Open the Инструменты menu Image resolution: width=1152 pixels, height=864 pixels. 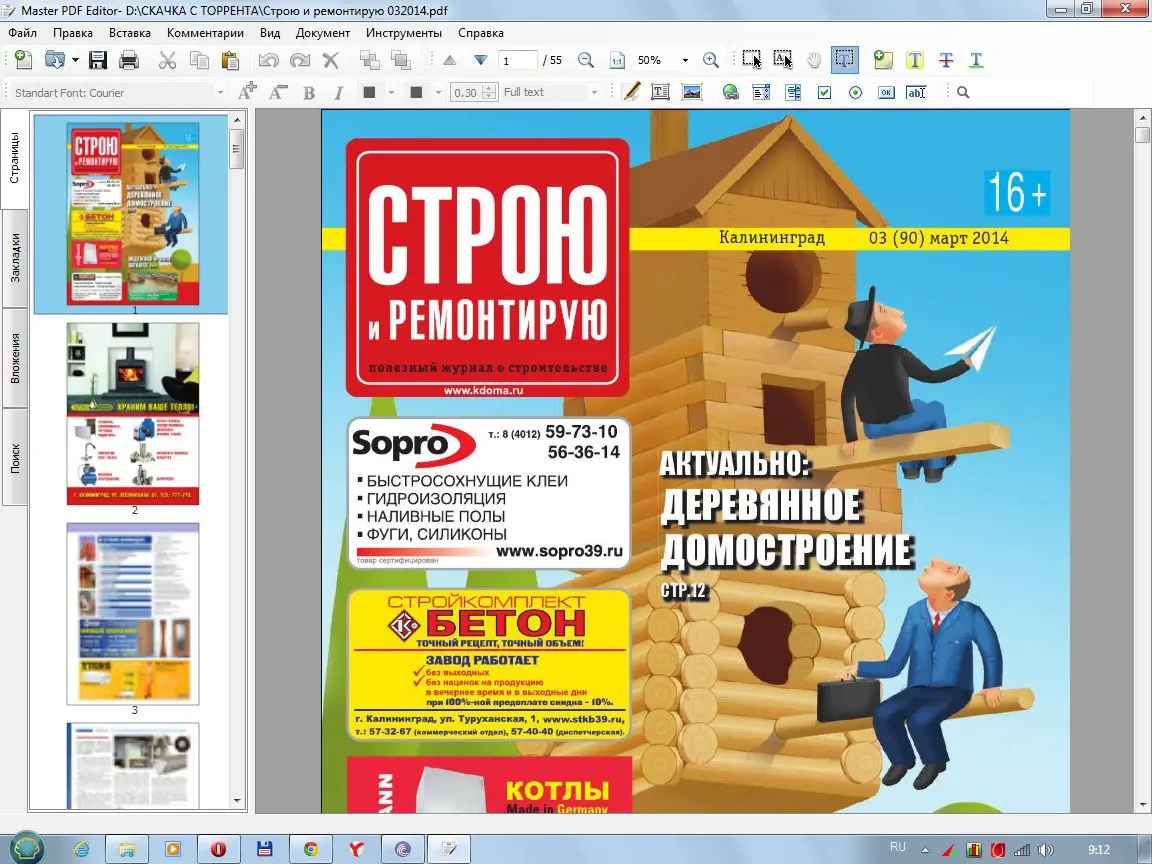coord(403,32)
